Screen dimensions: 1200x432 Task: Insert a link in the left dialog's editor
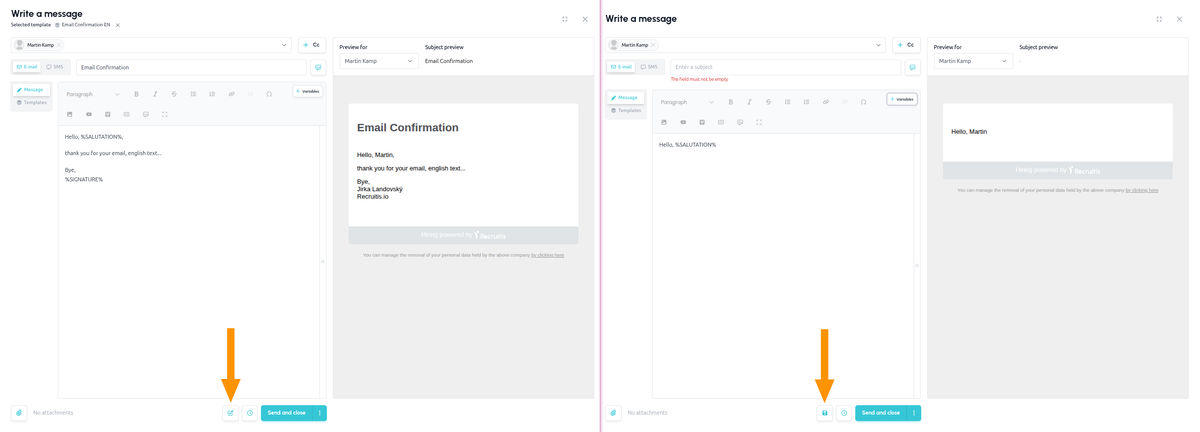click(x=231, y=94)
